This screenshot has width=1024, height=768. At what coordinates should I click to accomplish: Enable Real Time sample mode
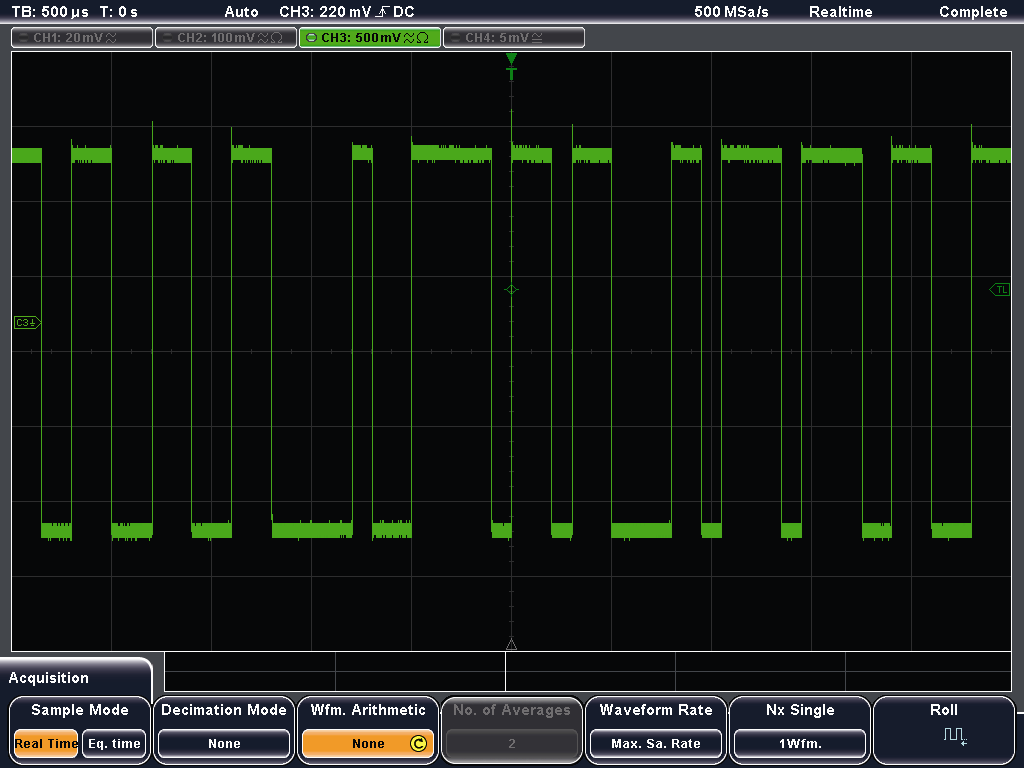(x=46, y=743)
